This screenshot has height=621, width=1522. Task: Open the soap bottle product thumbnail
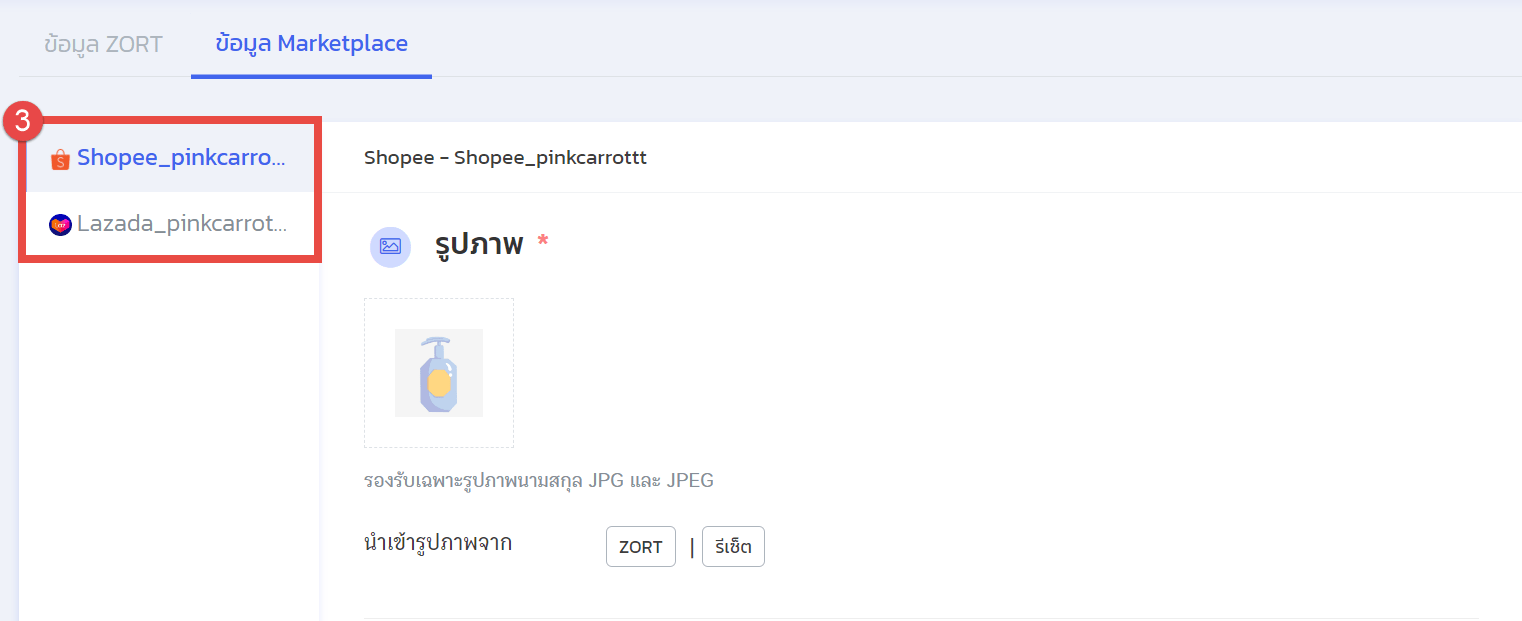point(439,373)
